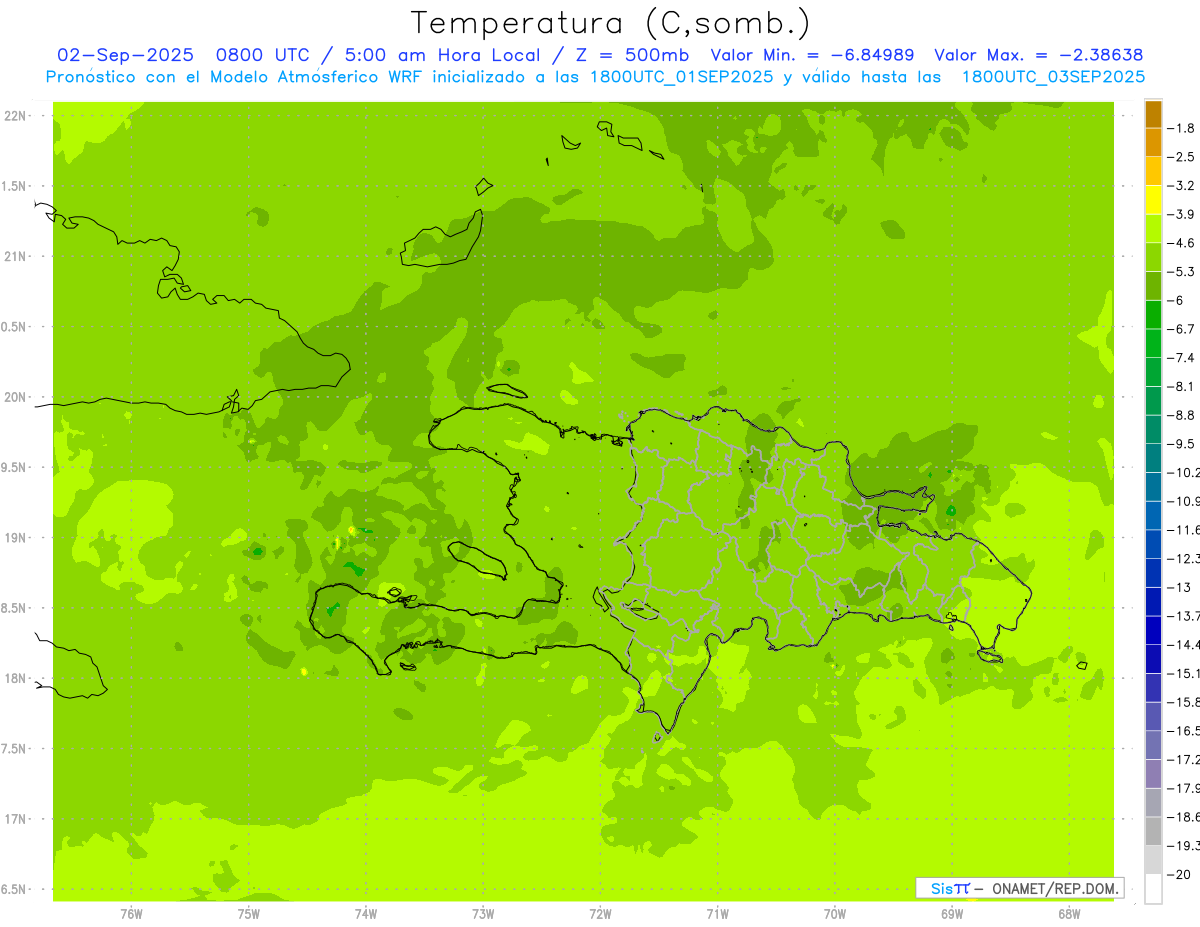Click the blue swatch between -11.6 and -12.3
1200x927 pixels.
point(1153,544)
